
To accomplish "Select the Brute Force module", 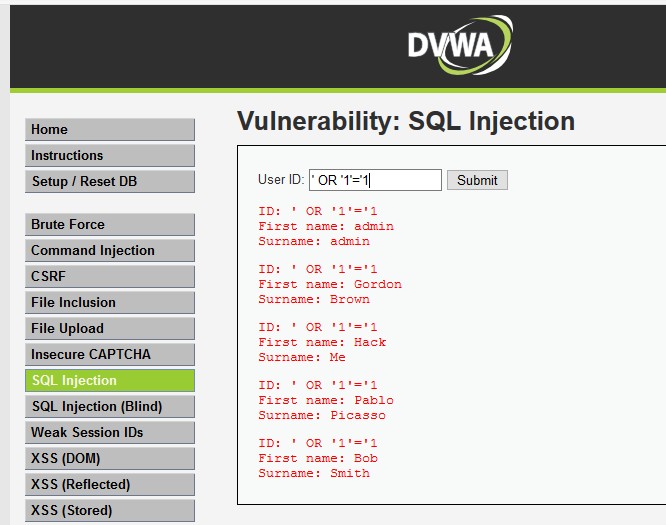I will [110, 224].
